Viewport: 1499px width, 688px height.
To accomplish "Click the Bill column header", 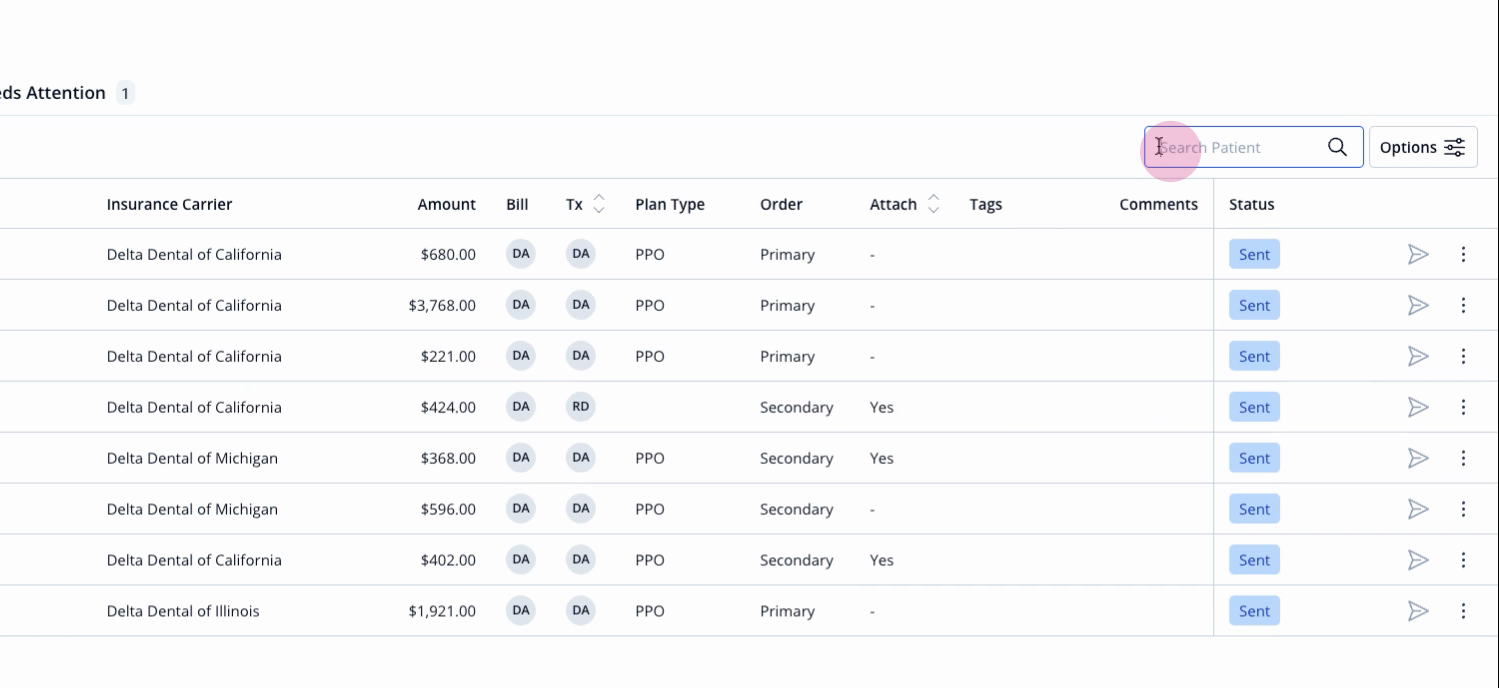I will [x=517, y=204].
